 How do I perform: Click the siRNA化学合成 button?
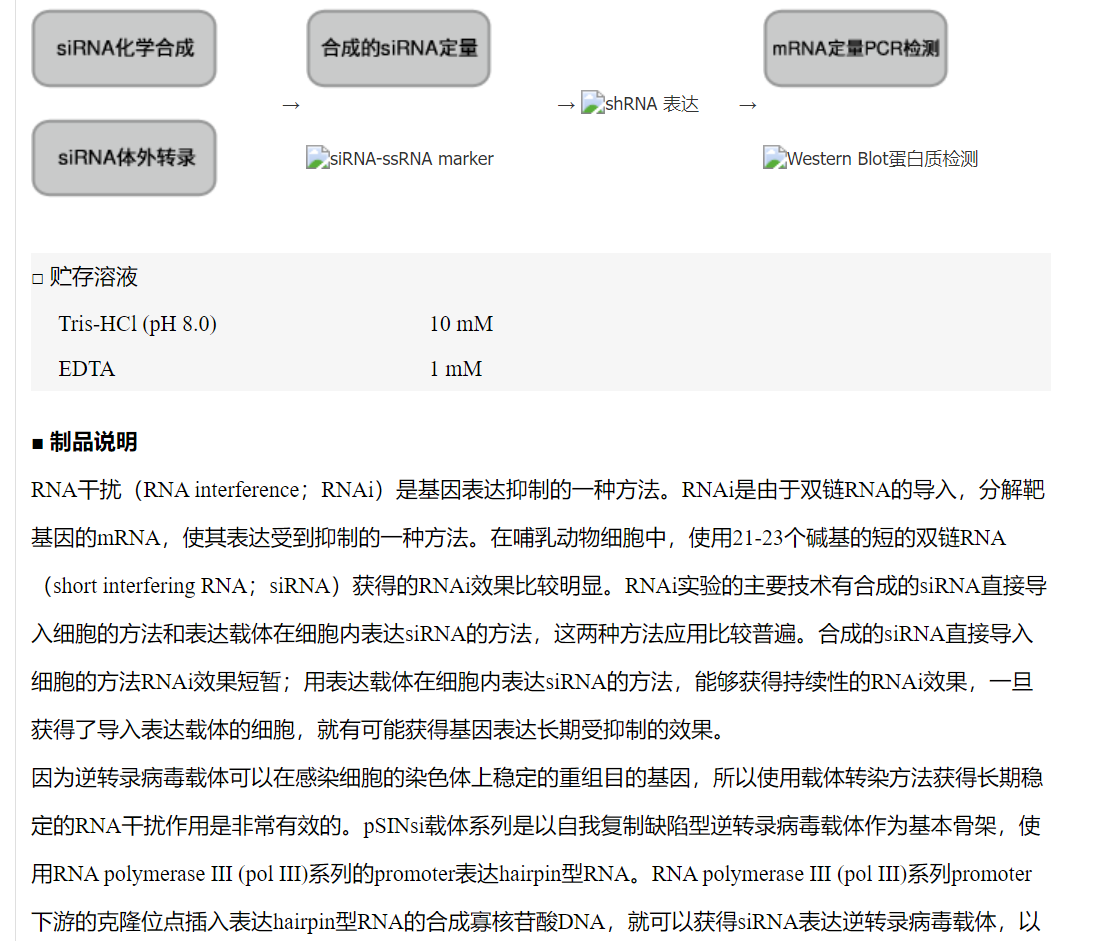tap(124, 48)
